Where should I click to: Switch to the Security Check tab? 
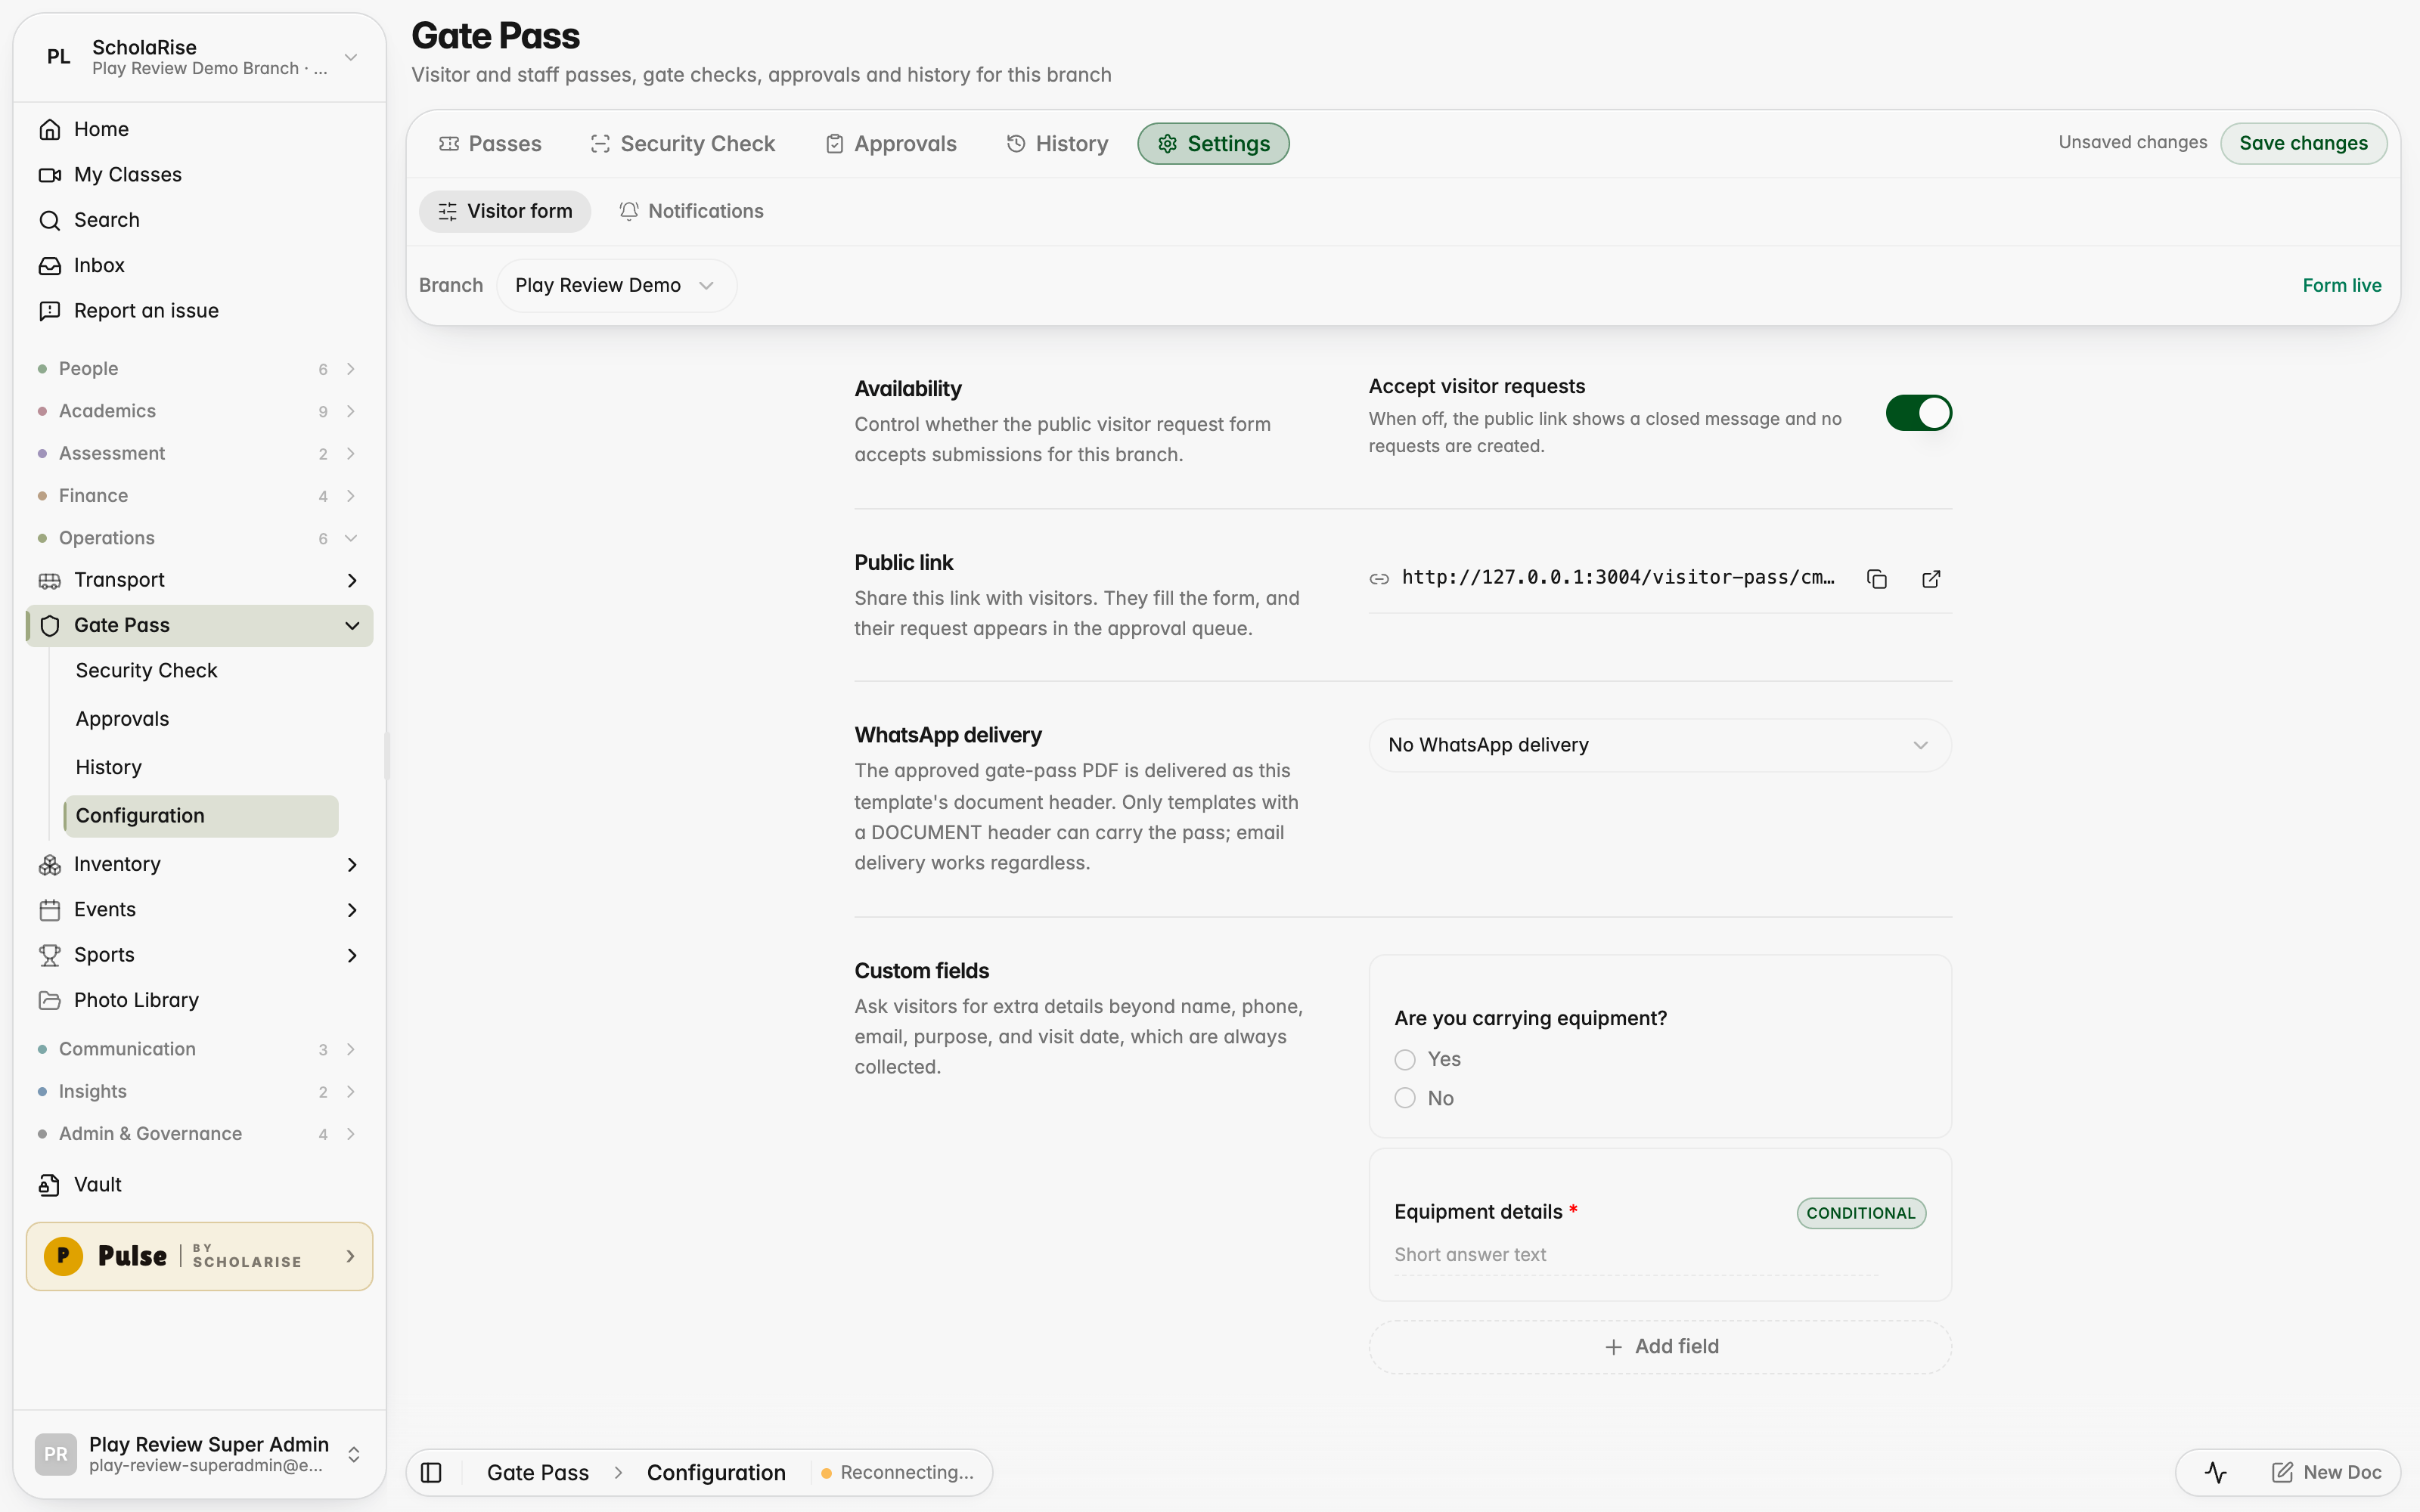[x=683, y=144]
